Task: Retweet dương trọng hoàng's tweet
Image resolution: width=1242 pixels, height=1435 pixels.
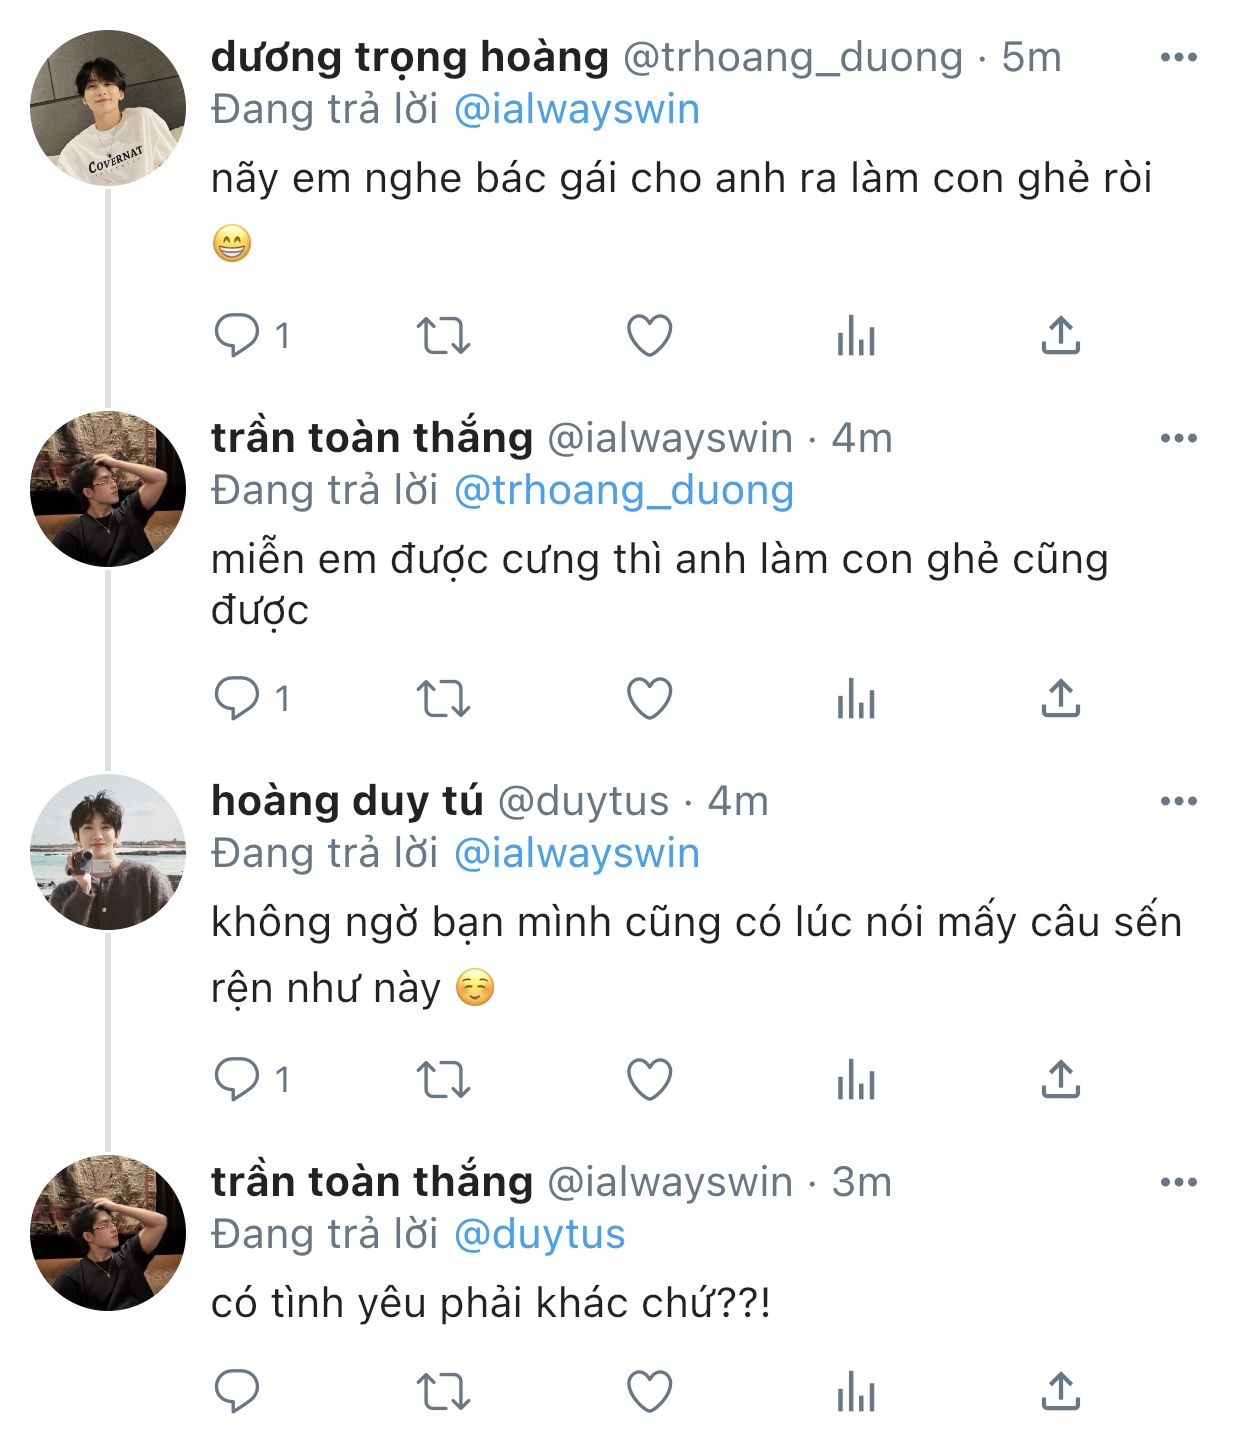Action: [442, 336]
